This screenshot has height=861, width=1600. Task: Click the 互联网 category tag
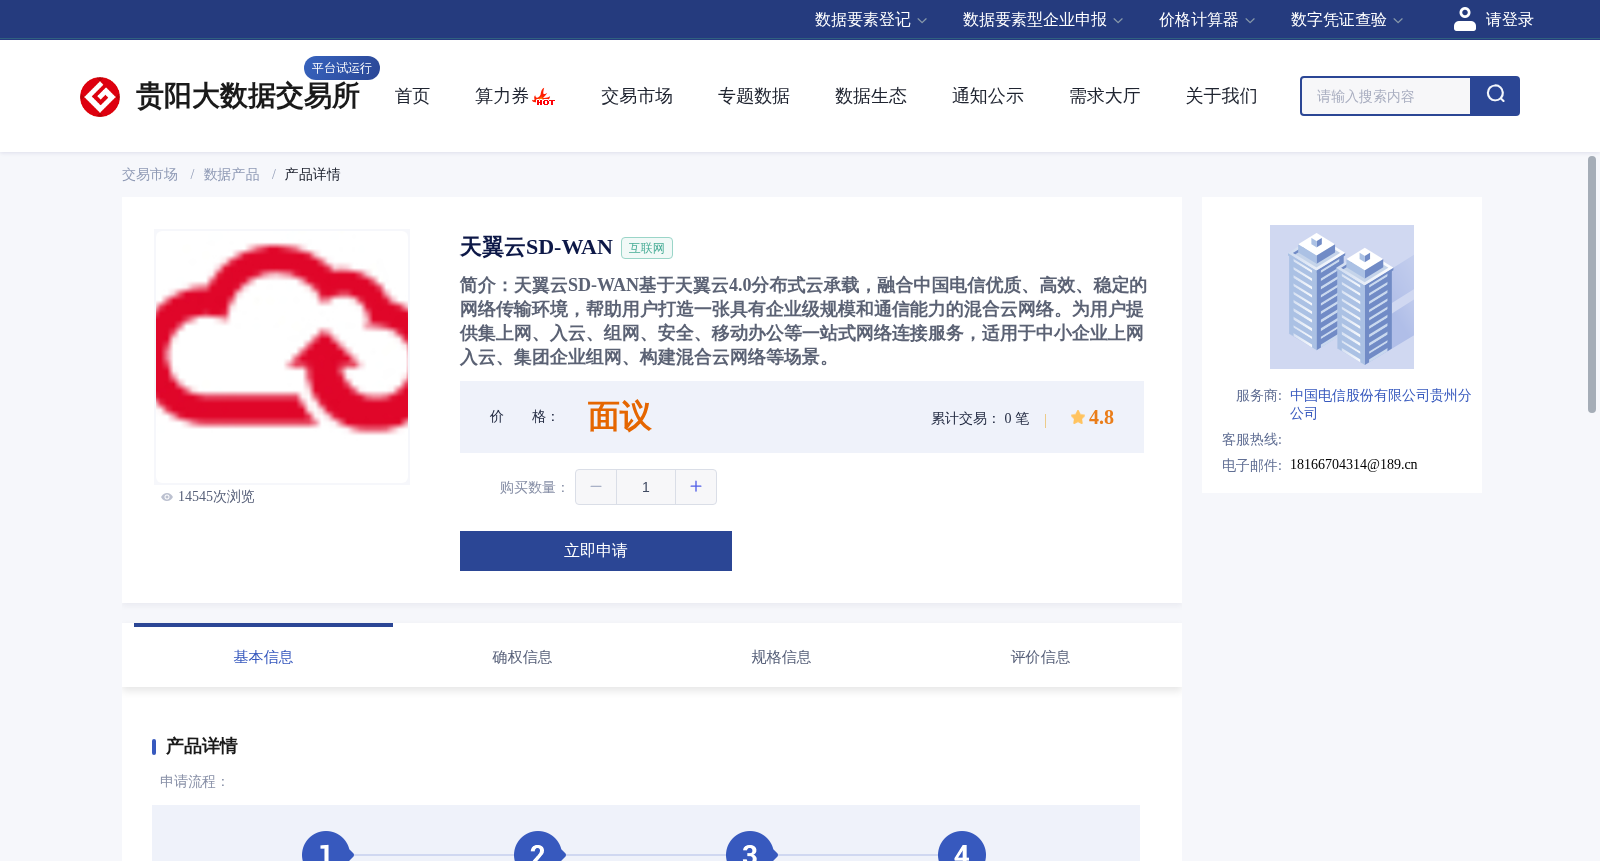tap(647, 248)
